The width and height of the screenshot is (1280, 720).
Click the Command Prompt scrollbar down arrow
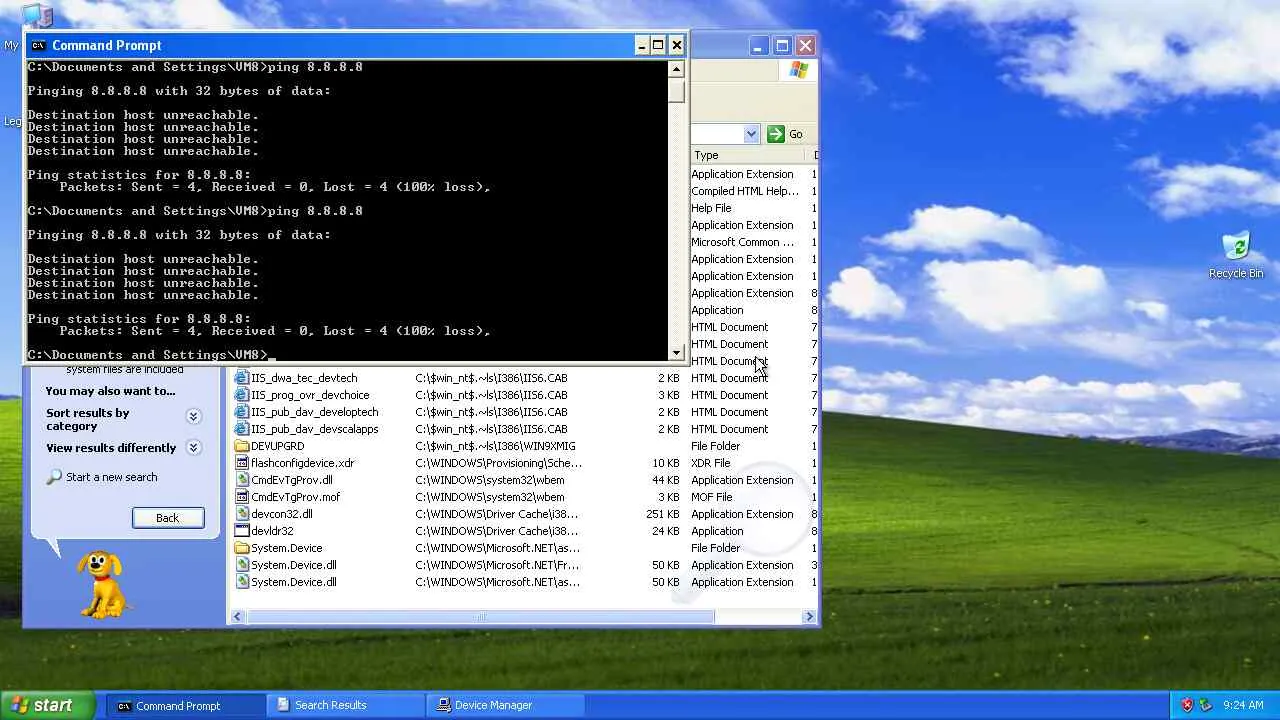click(676, 352)
